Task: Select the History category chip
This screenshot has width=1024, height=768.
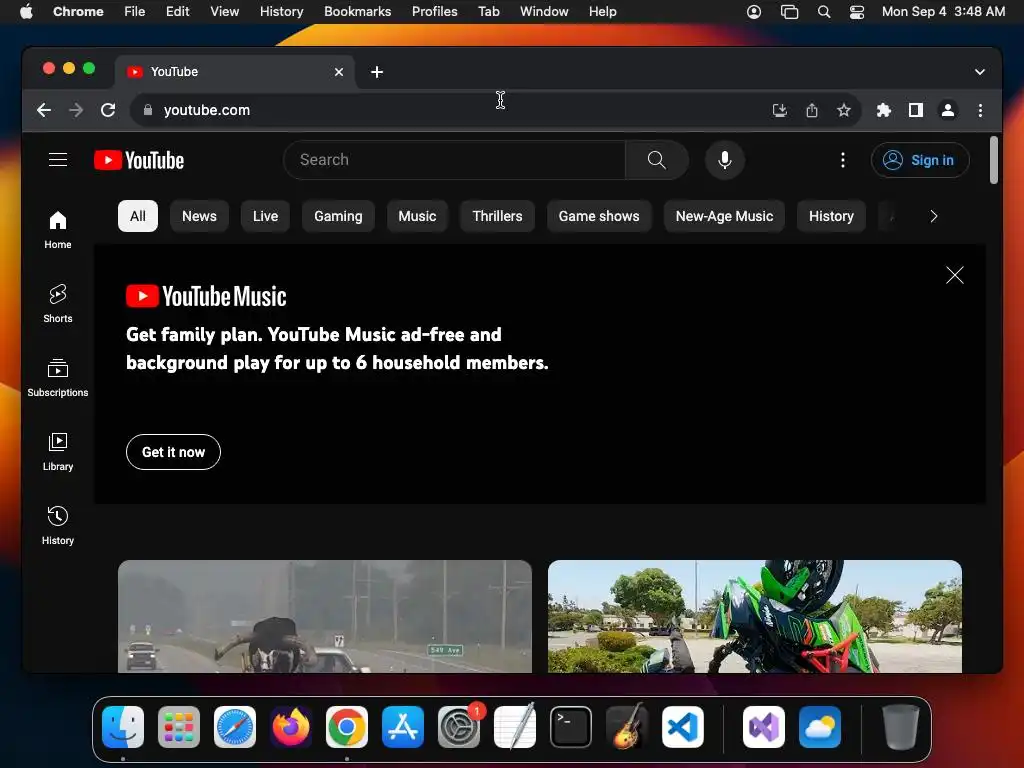Action: (831, 216)
